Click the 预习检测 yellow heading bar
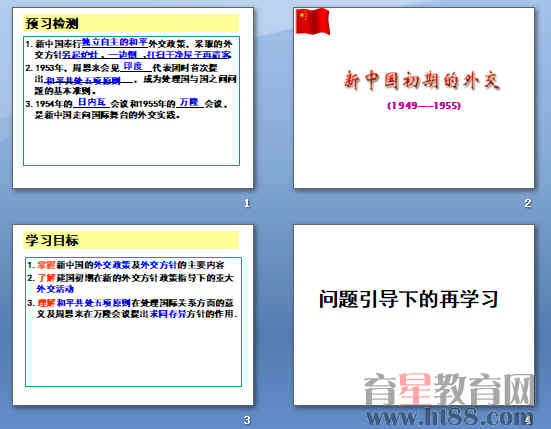The image size is (551, 429). pyautogui.click(x=131, y=24)
